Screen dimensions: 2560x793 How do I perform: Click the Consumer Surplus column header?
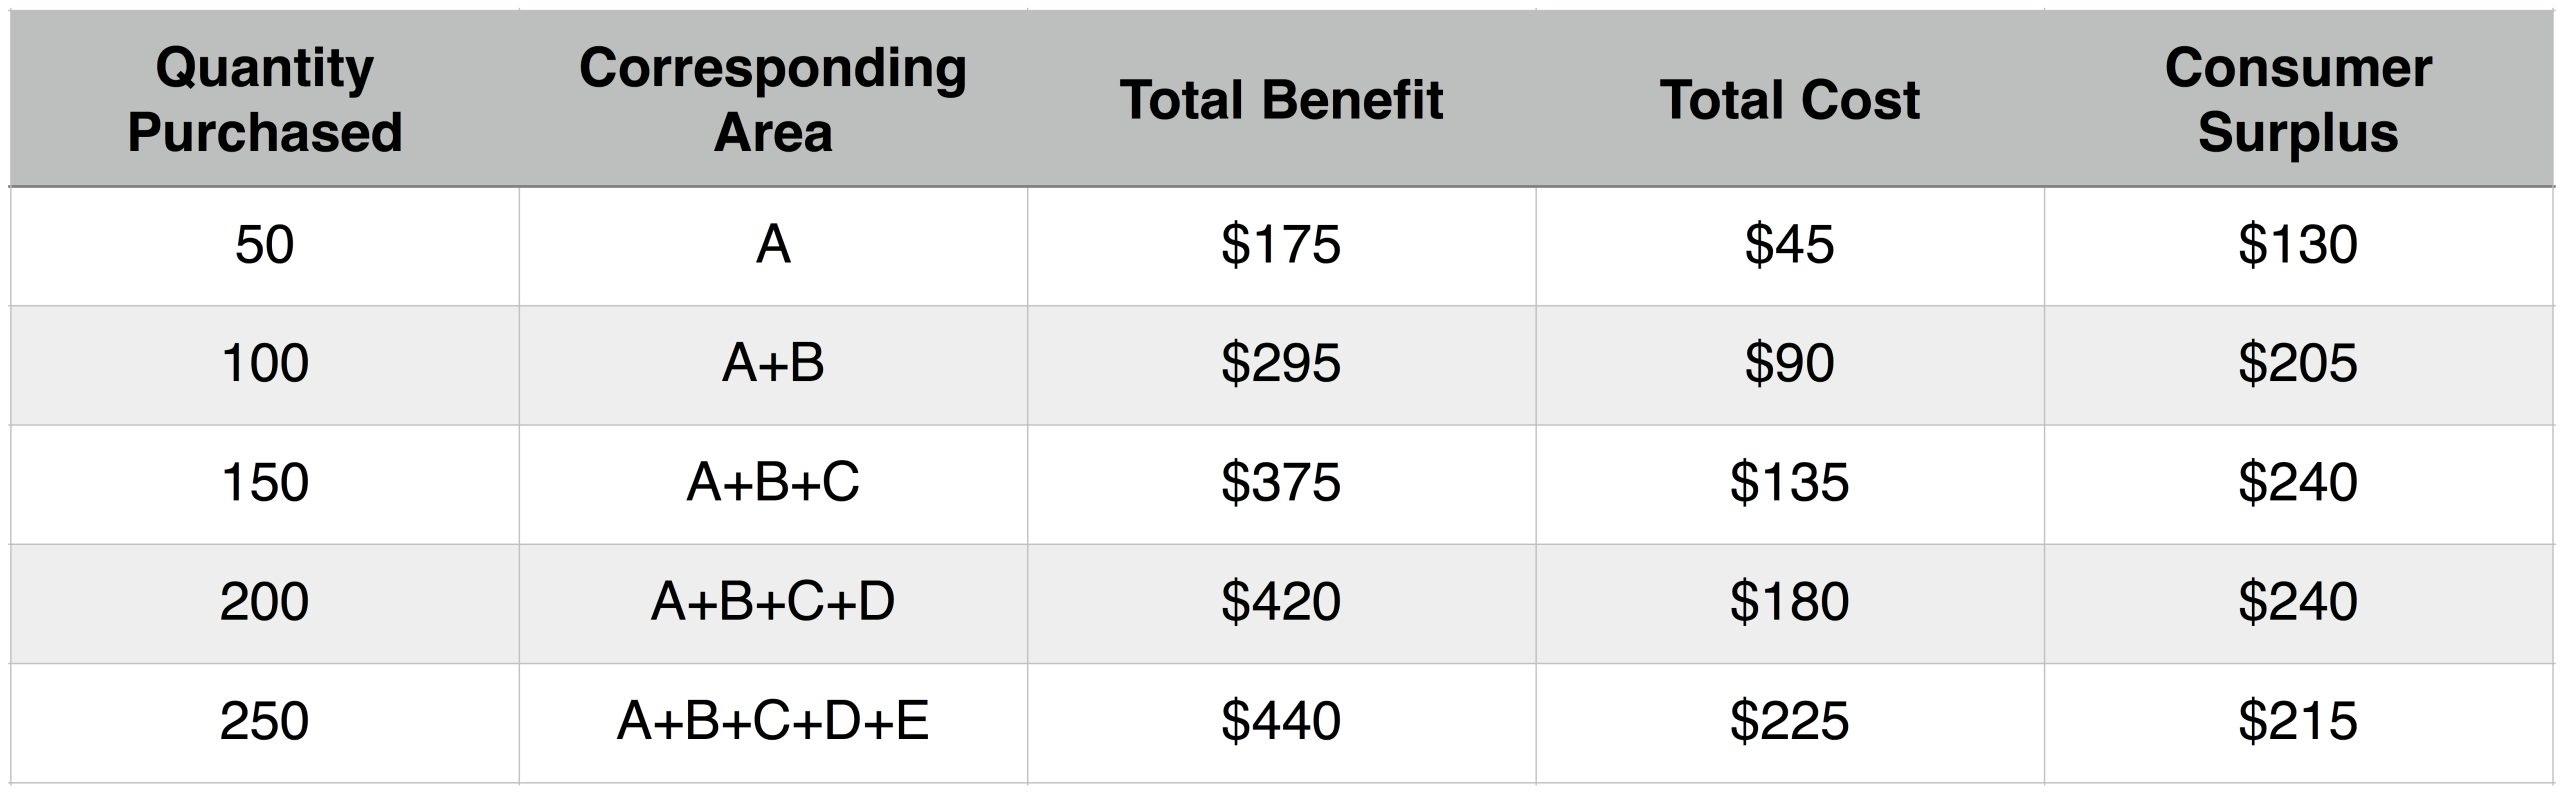point(2298,99)
